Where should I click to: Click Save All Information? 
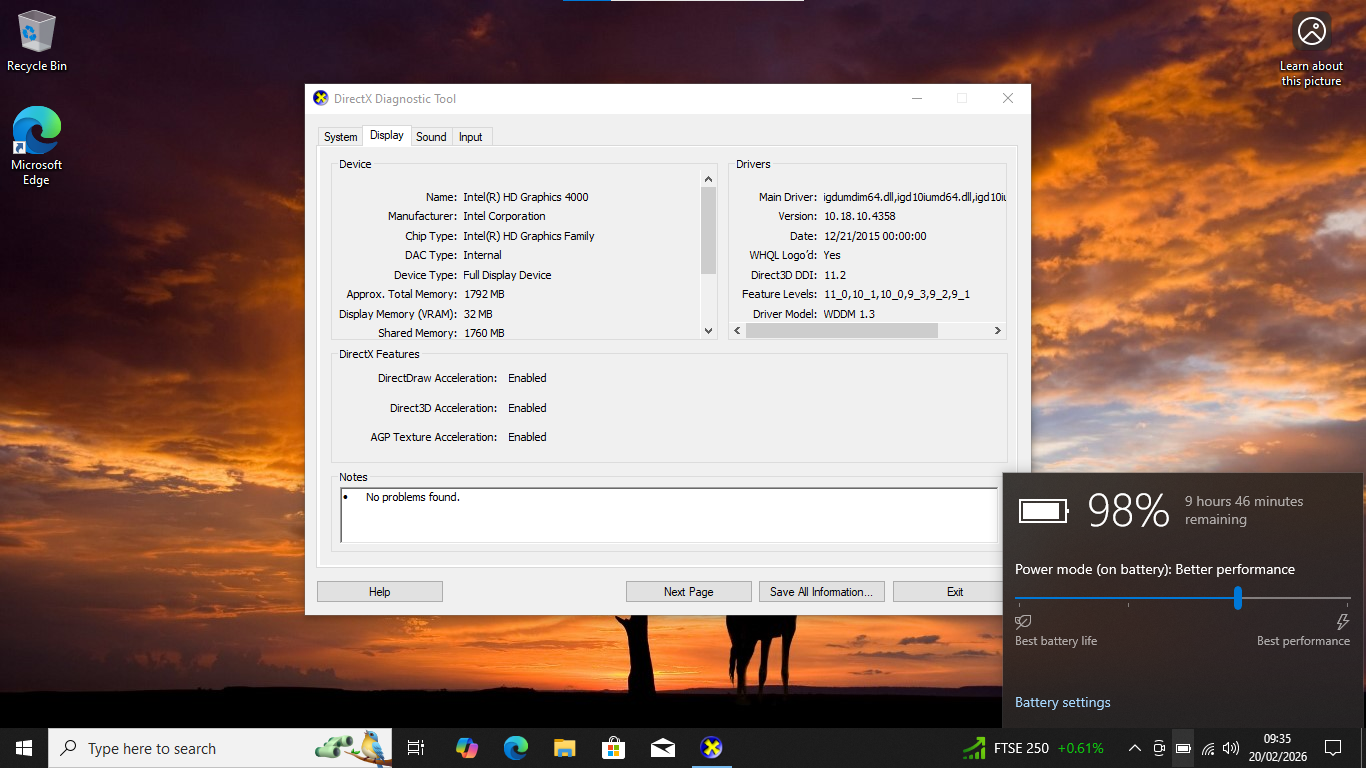[821, 591]
